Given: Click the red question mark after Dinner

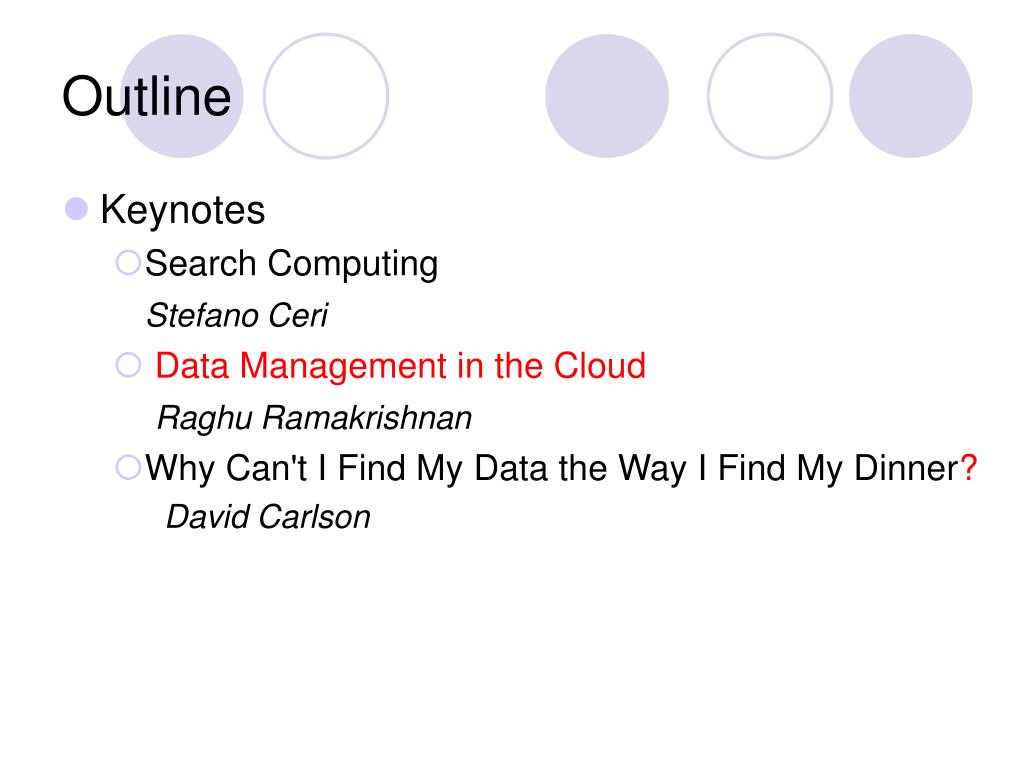Looking at the screenshot, I should tap(968, 468).
